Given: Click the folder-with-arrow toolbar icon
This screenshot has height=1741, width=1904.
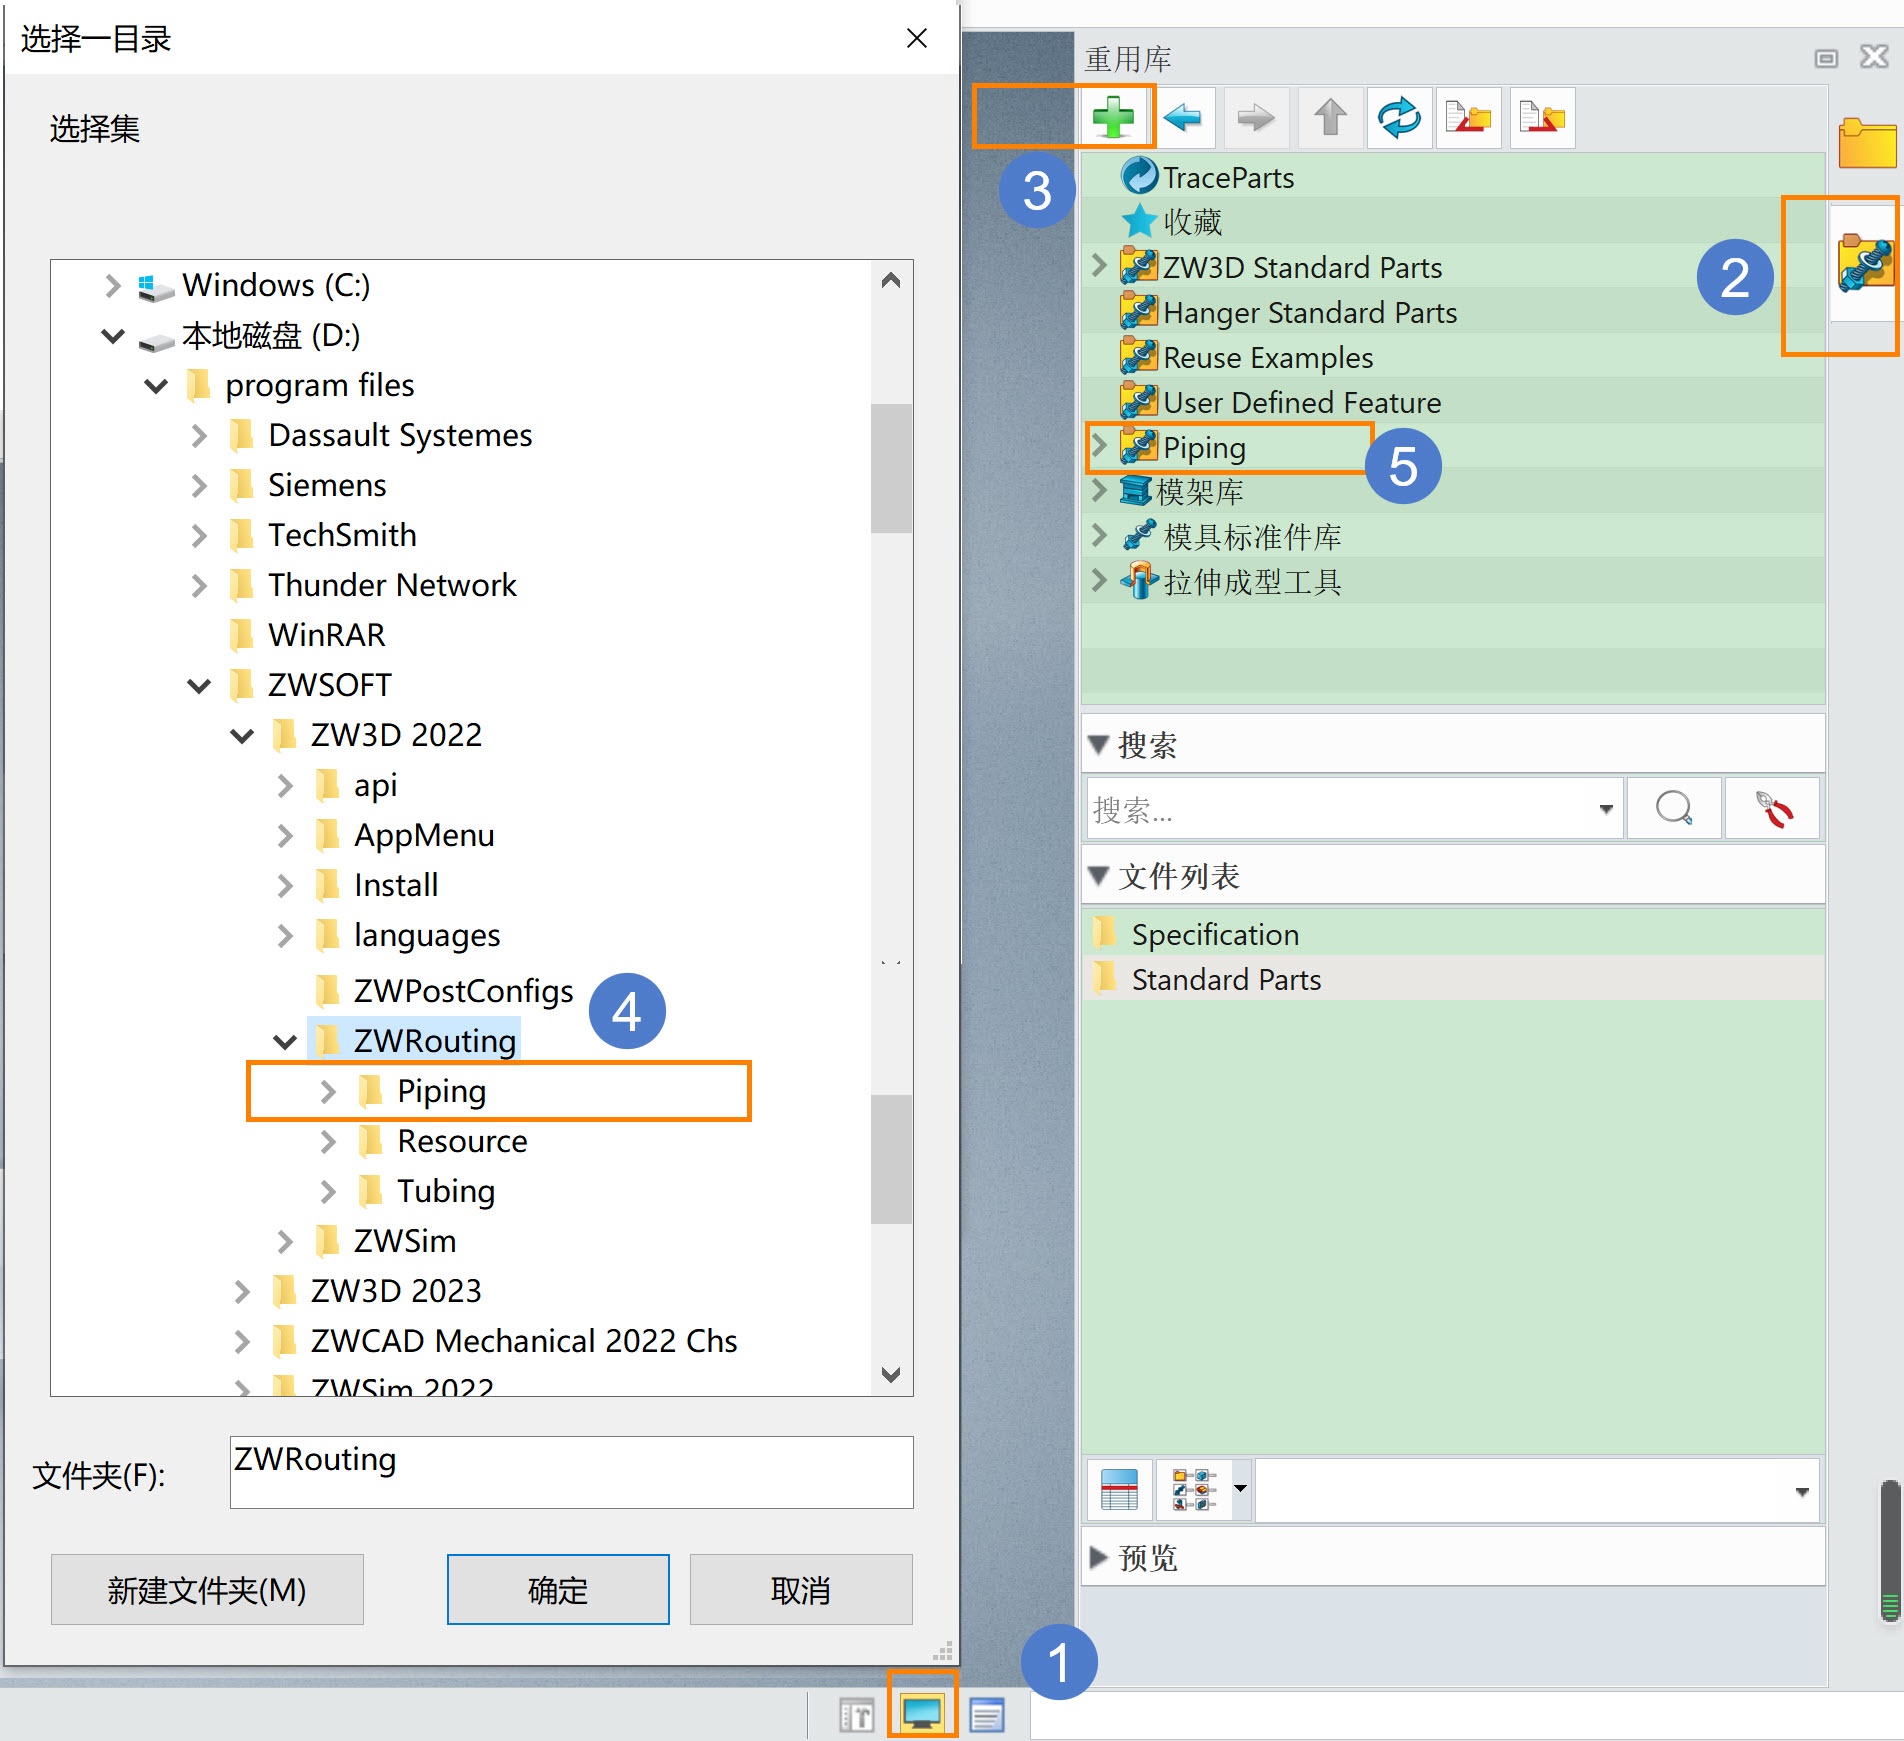Looking at the screenshot, I should click(1542, 118).
